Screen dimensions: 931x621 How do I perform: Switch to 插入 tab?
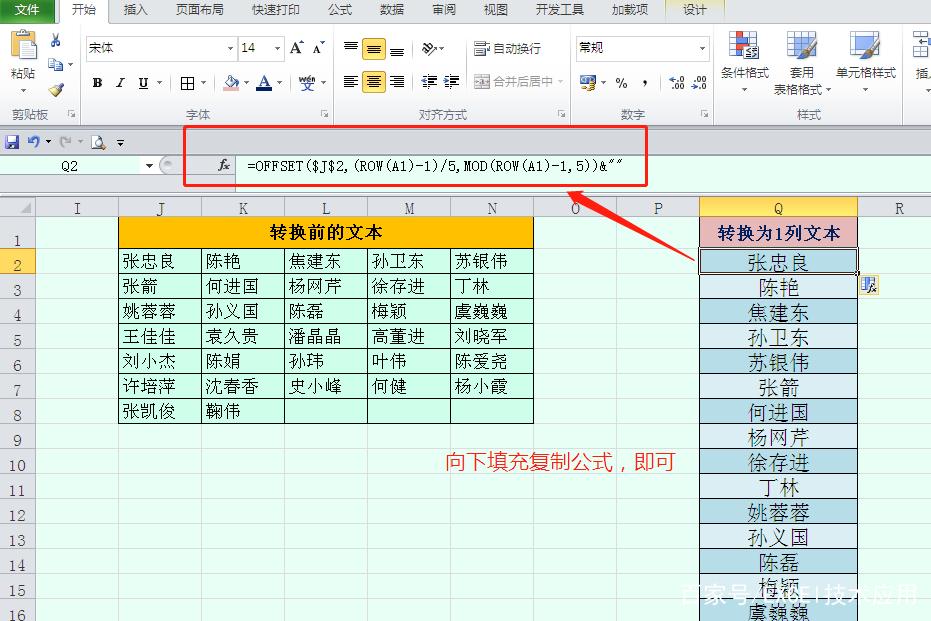point(135,10)
